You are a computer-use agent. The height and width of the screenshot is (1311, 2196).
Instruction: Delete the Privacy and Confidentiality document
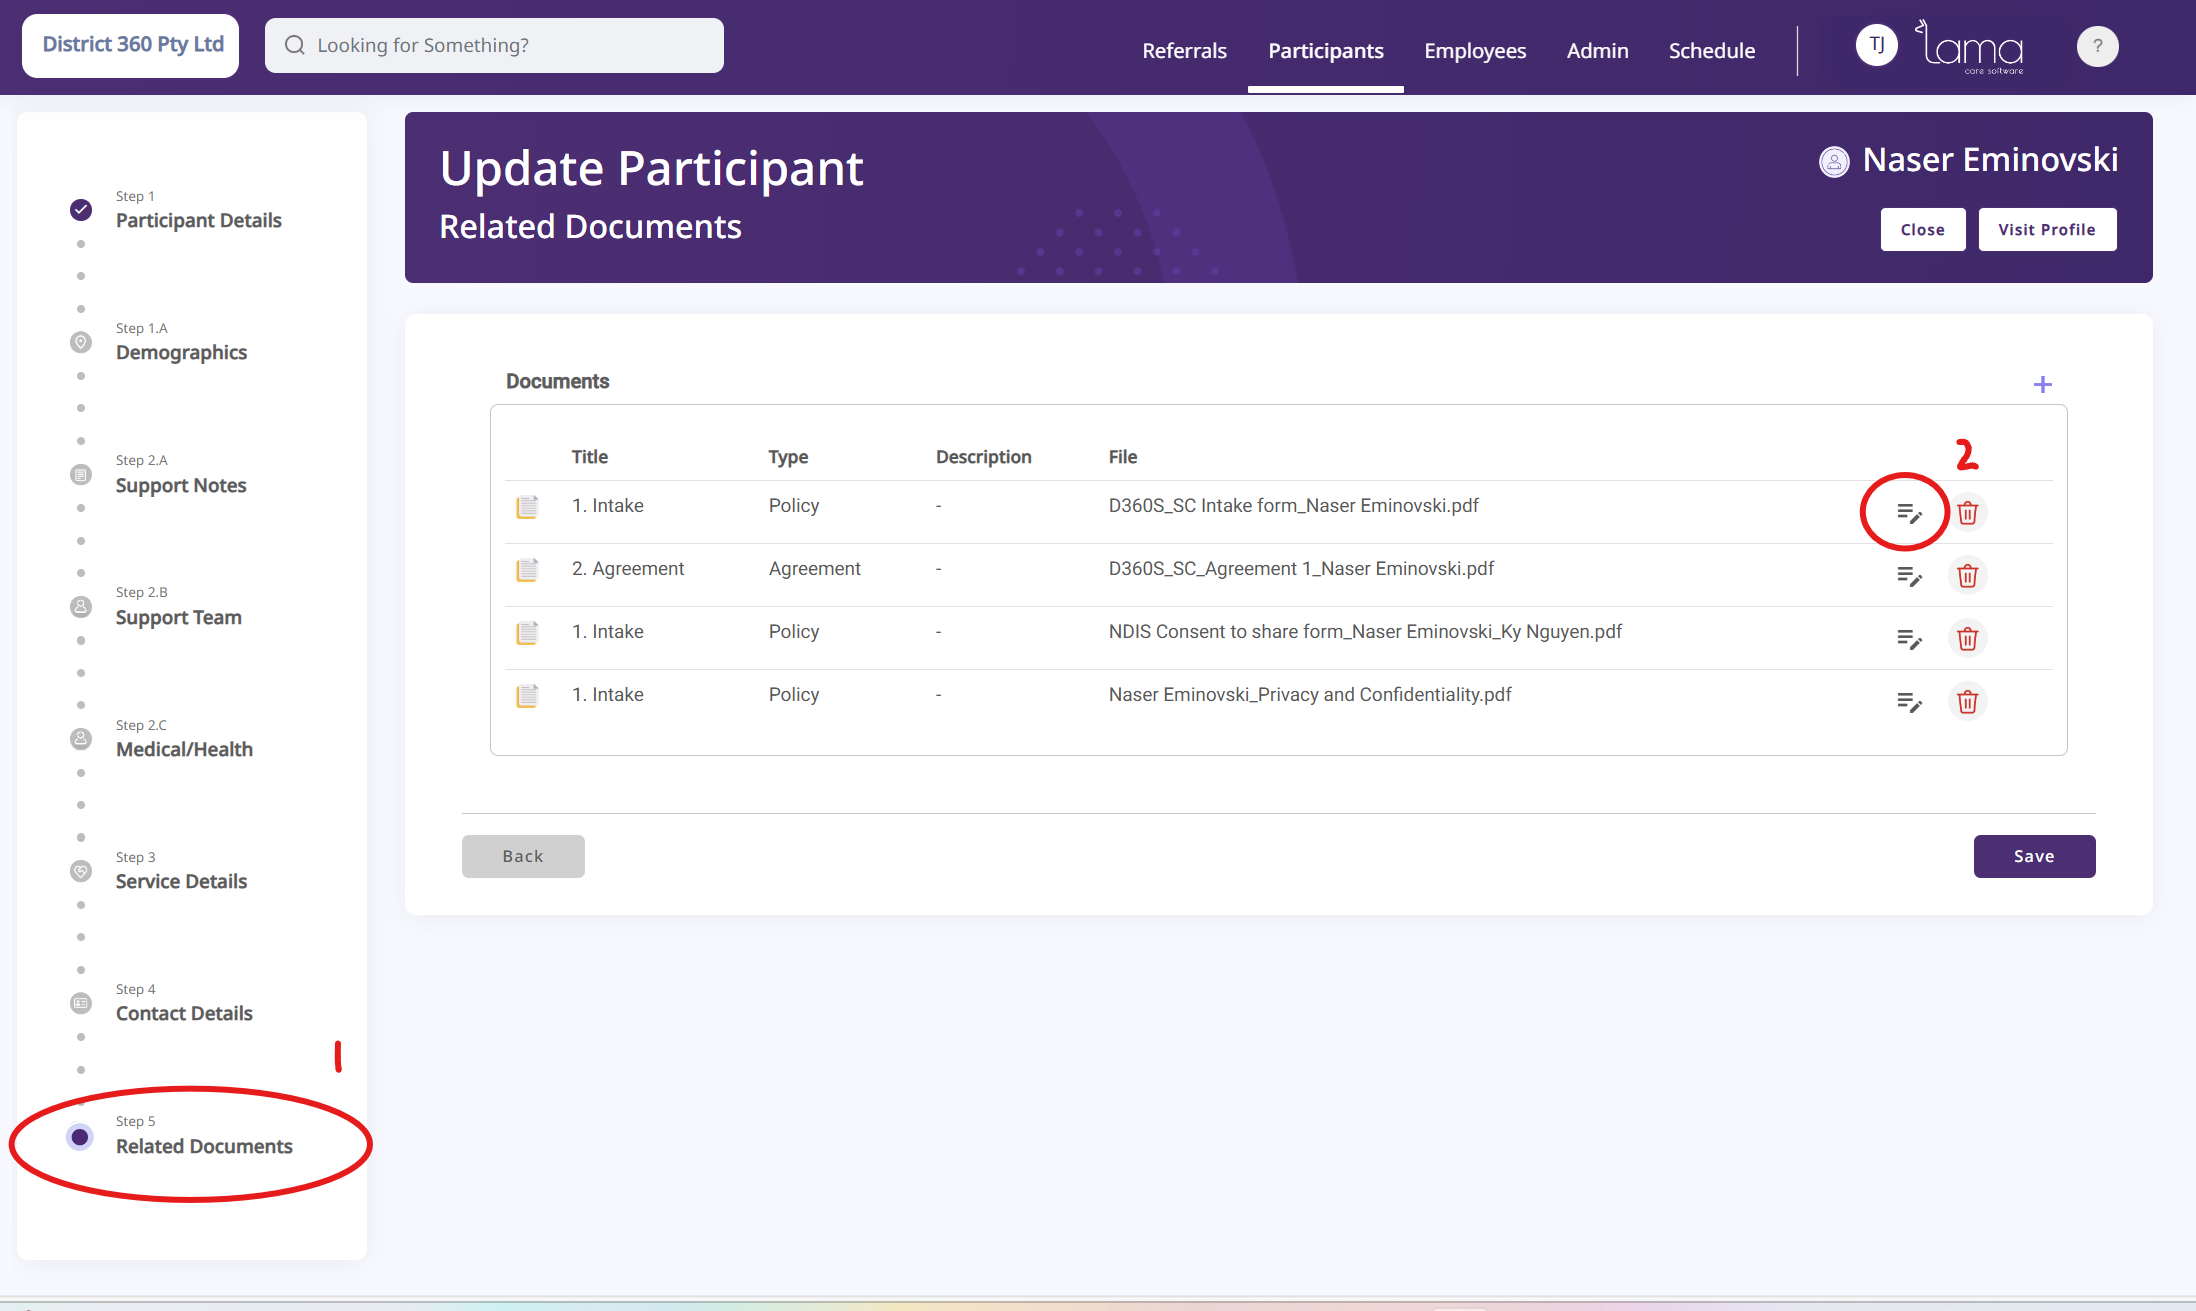(x=1967, y=702)
